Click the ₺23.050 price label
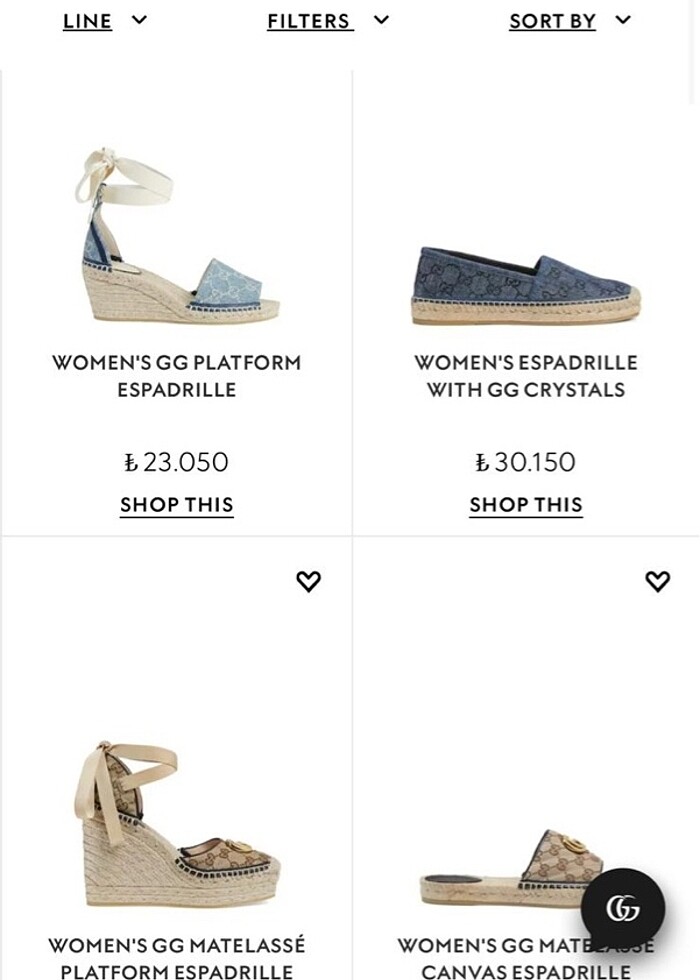 (176, 462)
